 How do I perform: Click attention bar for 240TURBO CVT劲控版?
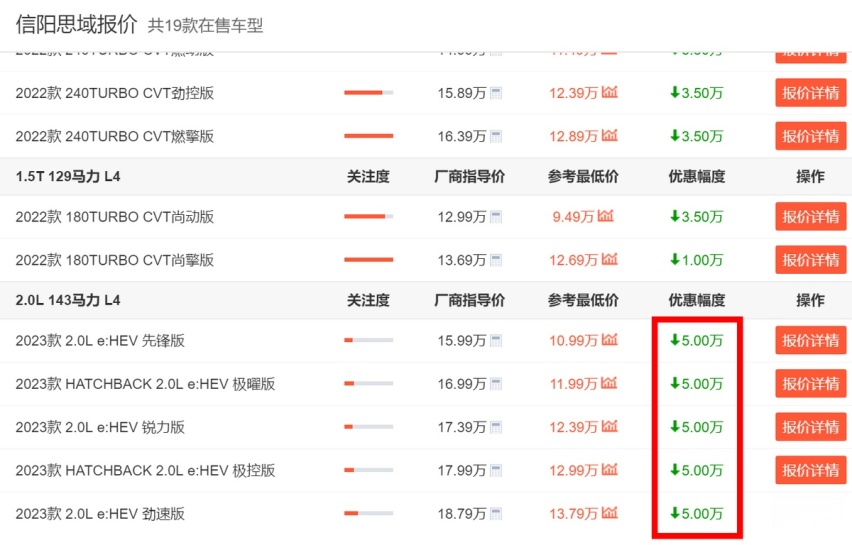point(368,93)
